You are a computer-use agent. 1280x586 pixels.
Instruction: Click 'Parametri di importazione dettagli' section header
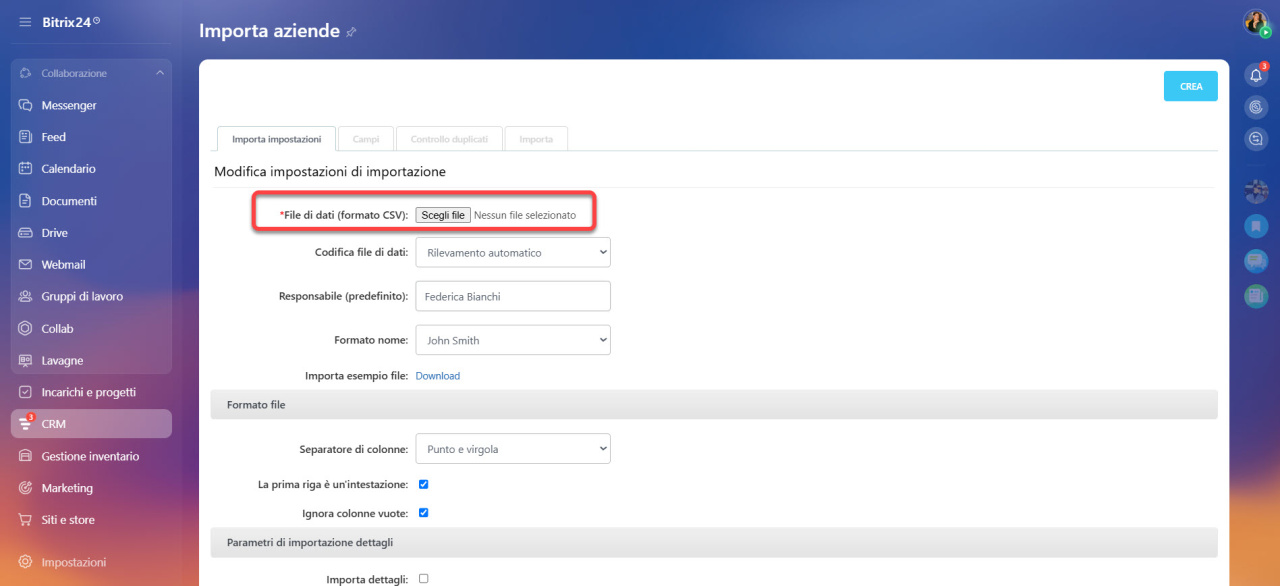pyautogui.click(x=714, y=542)
